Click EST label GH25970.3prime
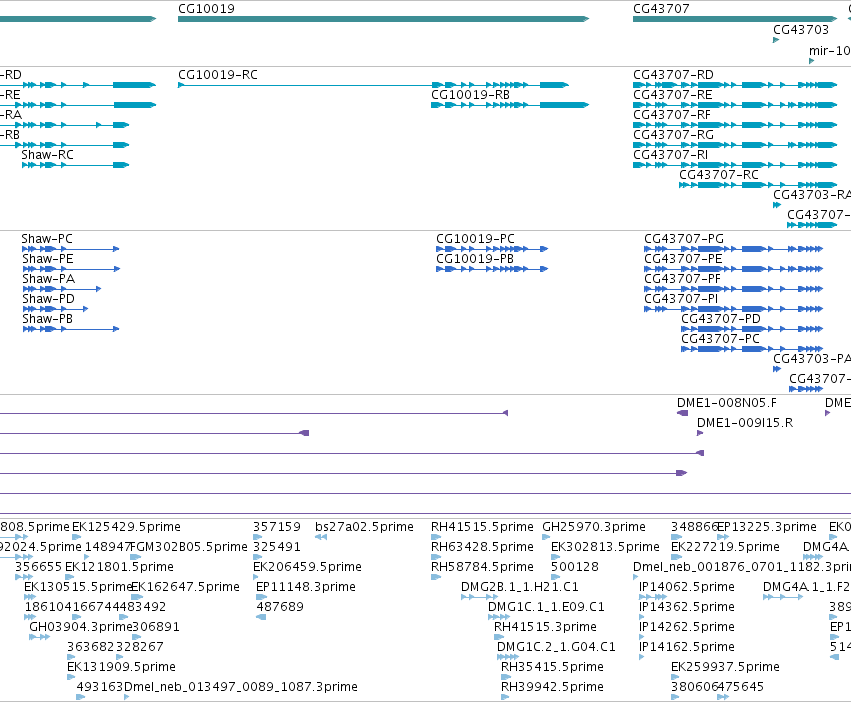The height and width of the screenshot is (702, 851). (594, 527)
